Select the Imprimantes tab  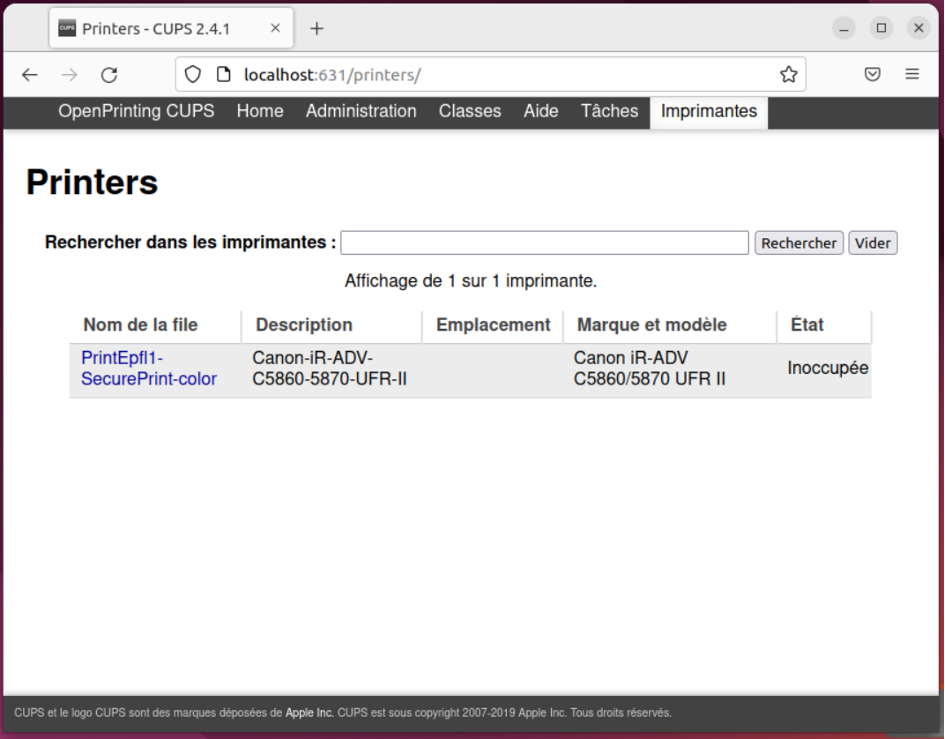(708, 111)
